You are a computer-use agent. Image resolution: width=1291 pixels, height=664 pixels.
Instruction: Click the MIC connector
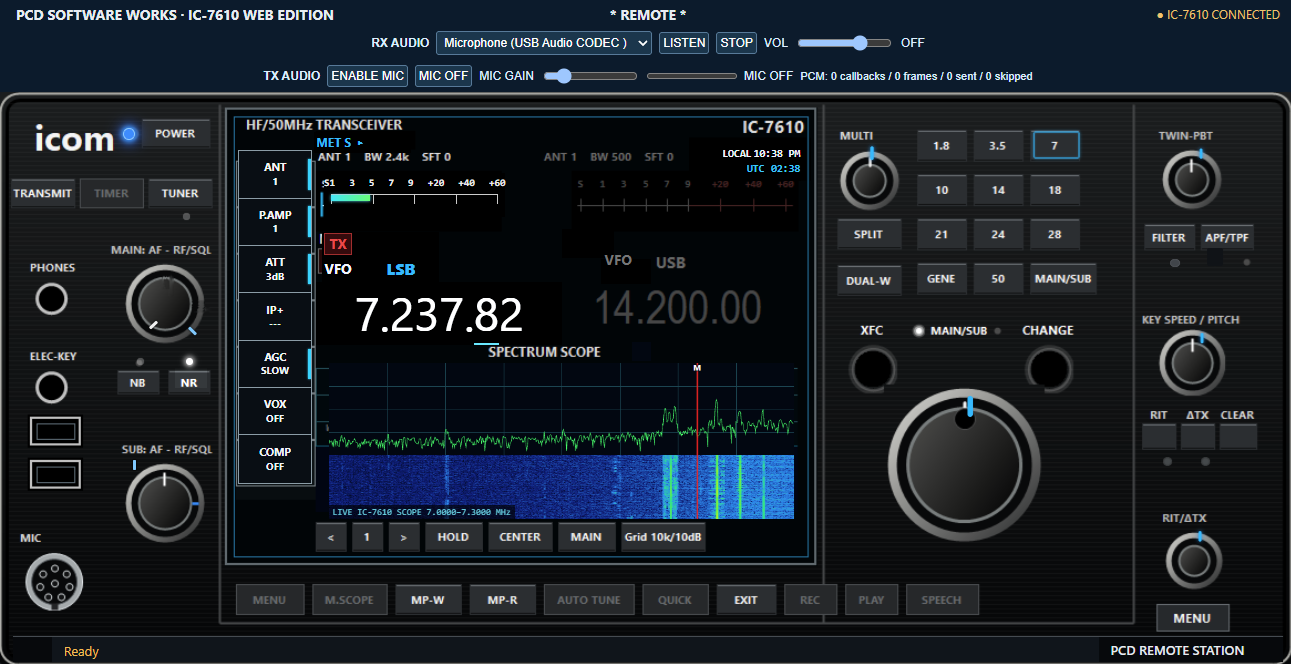click(54, 582)
